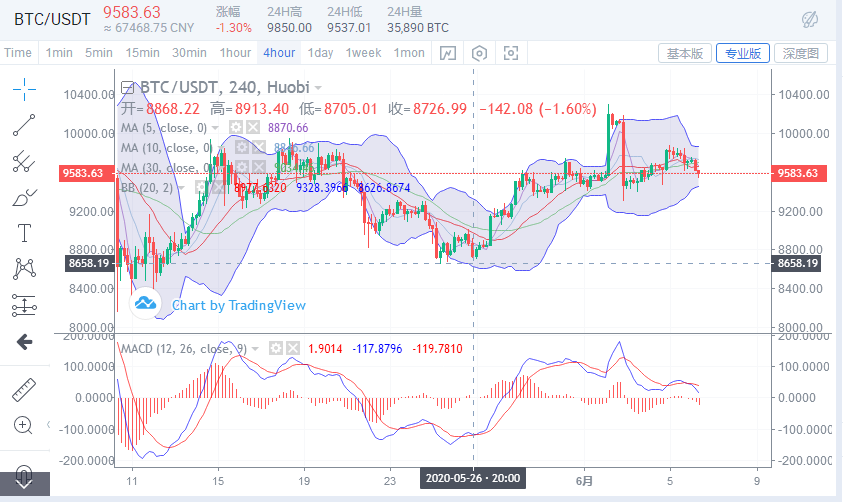Switch to the 1day timeframe
The height and width of the screenshot is (502, 843).
click(x=320, y=53)
